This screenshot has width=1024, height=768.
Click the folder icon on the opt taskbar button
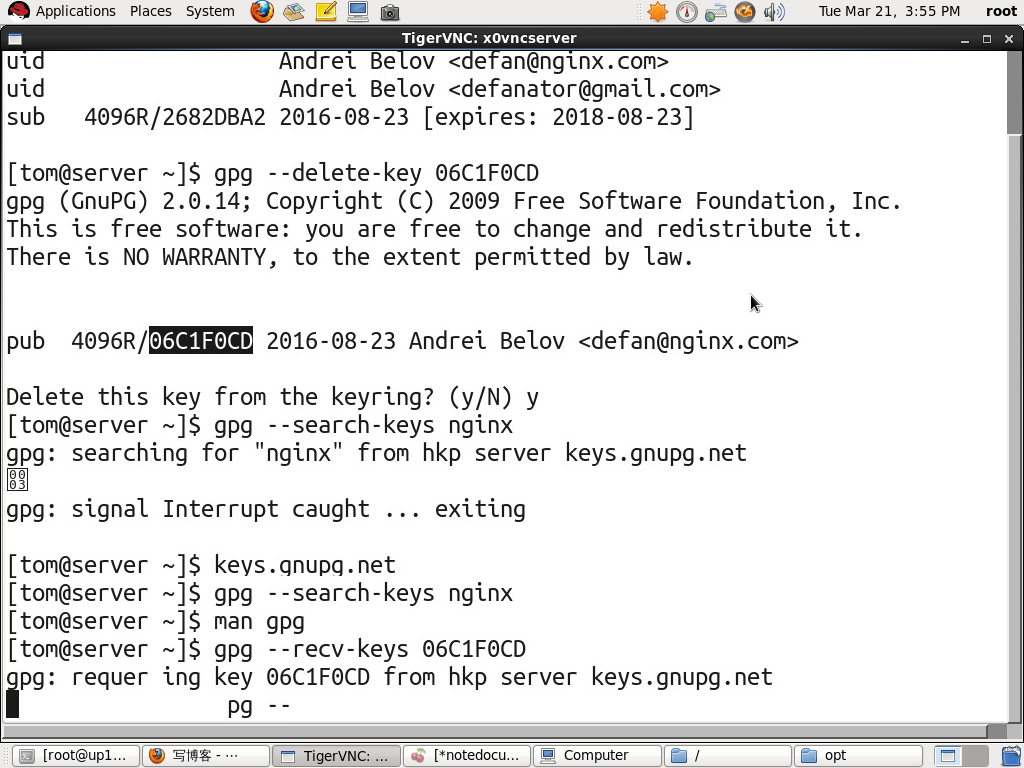coord(809,756)
